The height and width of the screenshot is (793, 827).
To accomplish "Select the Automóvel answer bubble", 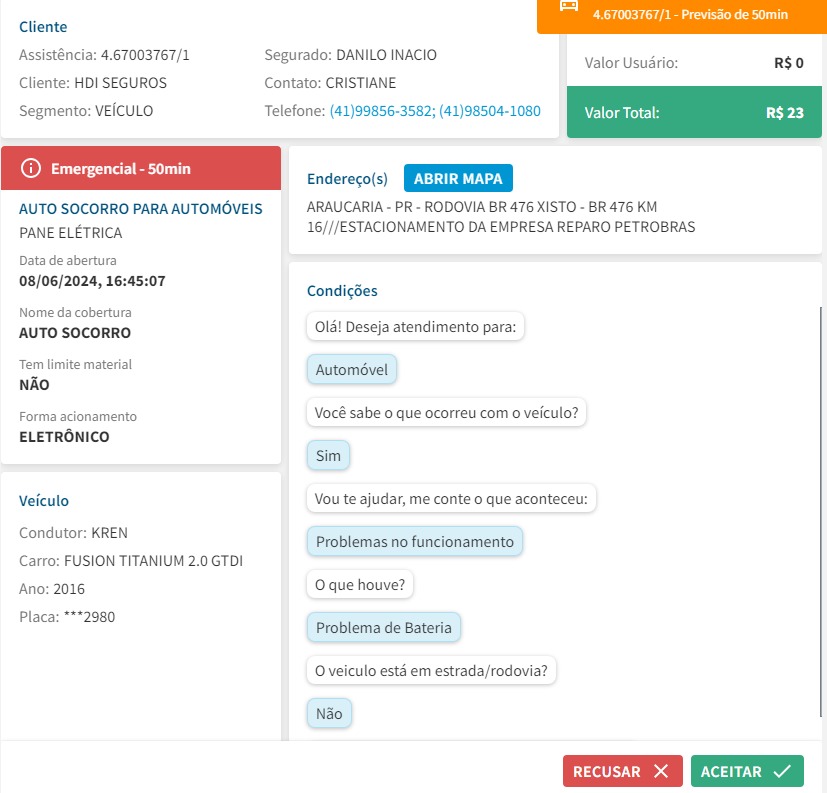I will pyautogui.click(x=352, y=370).
